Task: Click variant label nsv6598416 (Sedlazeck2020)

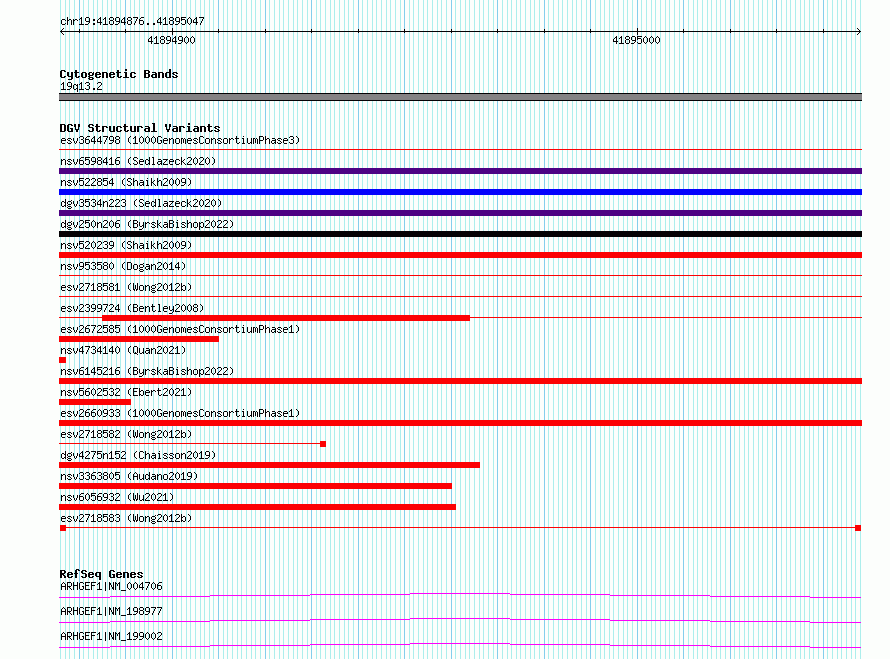Action: pyautogui.click(x=138, y=161)
